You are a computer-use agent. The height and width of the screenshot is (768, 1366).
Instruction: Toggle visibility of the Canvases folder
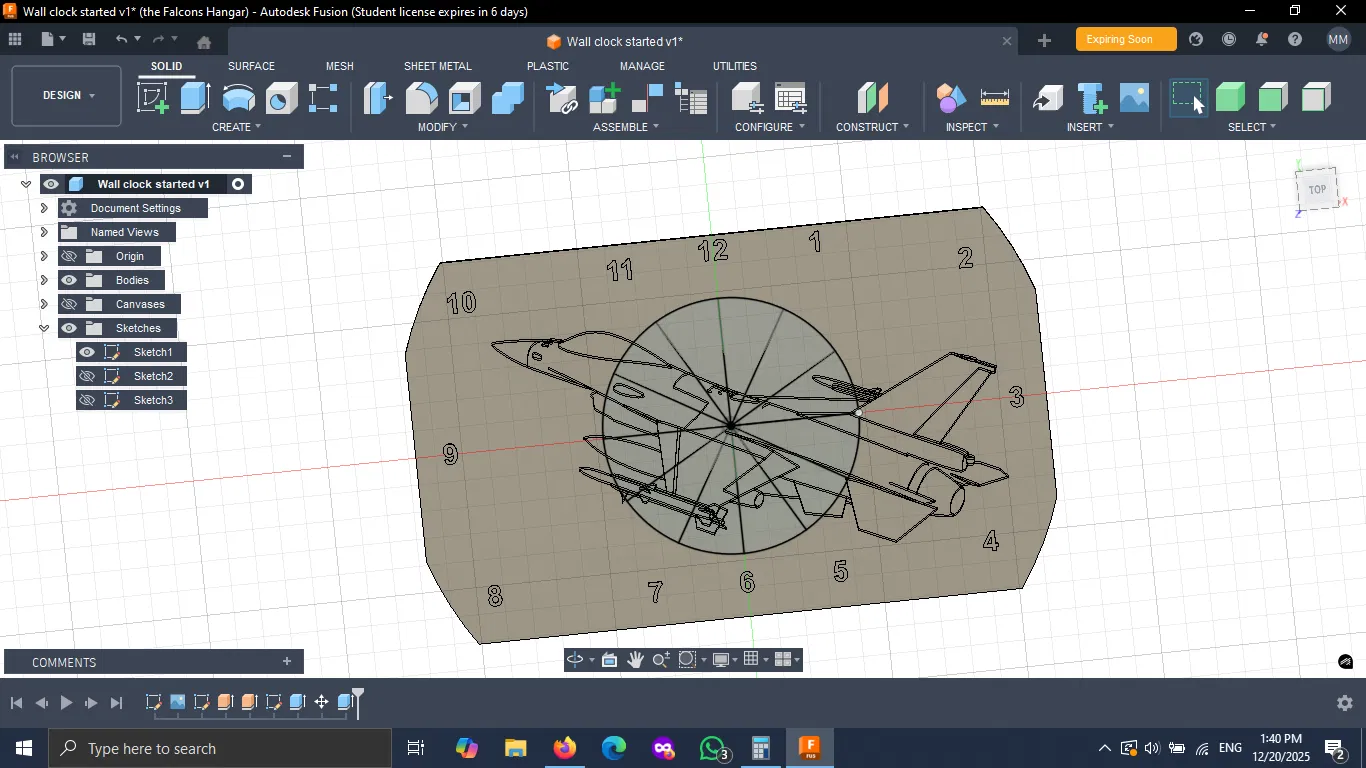(x=69, y=304)
